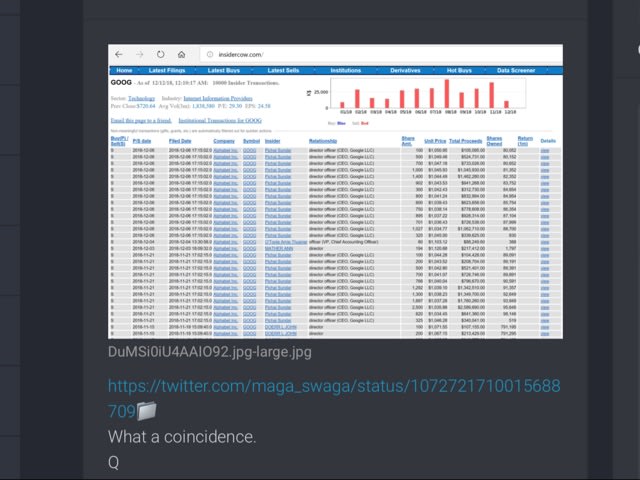
Task: Click the browser back arrow
Action: tap(119, 54)
